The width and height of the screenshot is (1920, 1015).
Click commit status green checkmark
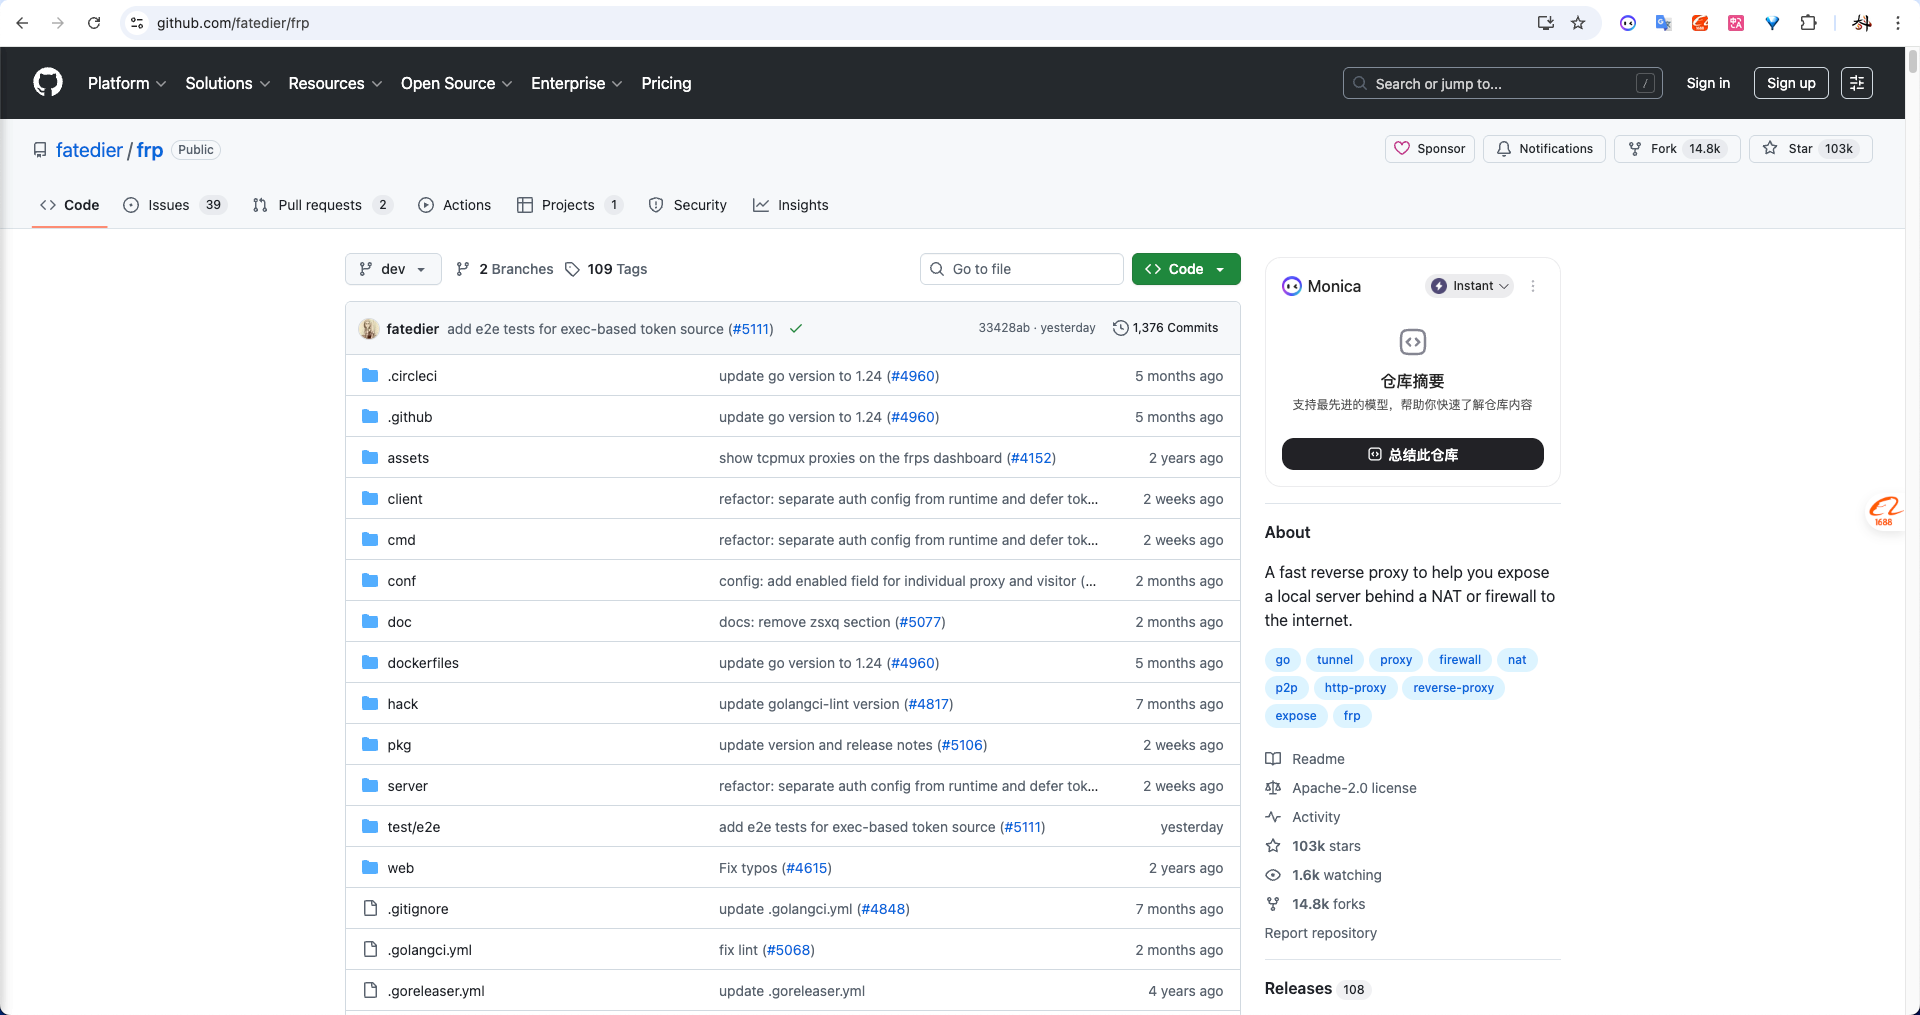click(796, 328)
